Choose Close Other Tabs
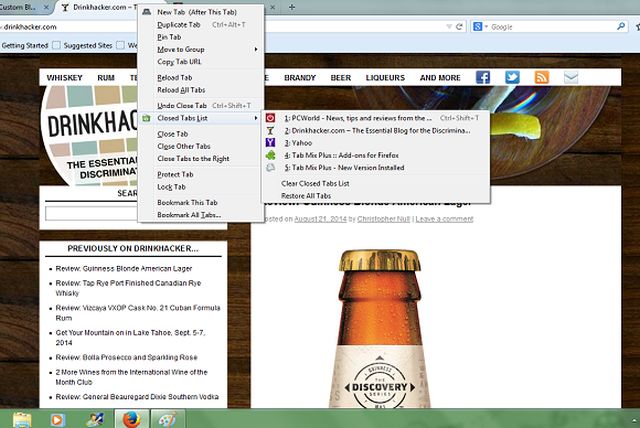Image resolution: width=640 pixels, height=428 pixels. pos(201,146)
